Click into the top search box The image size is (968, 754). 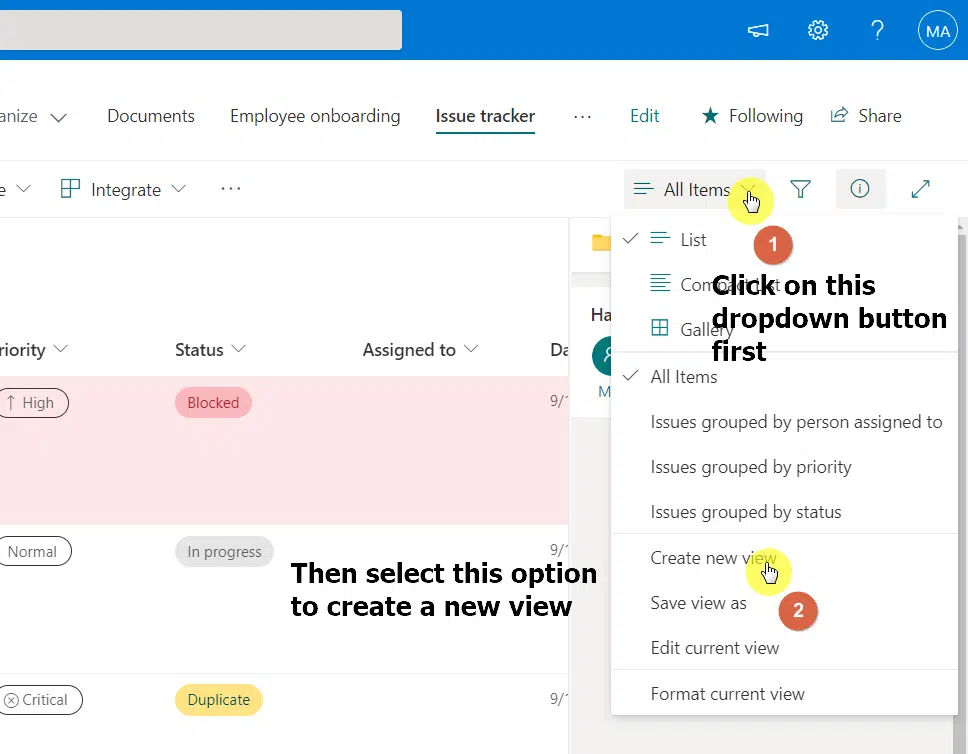point(201,30)
